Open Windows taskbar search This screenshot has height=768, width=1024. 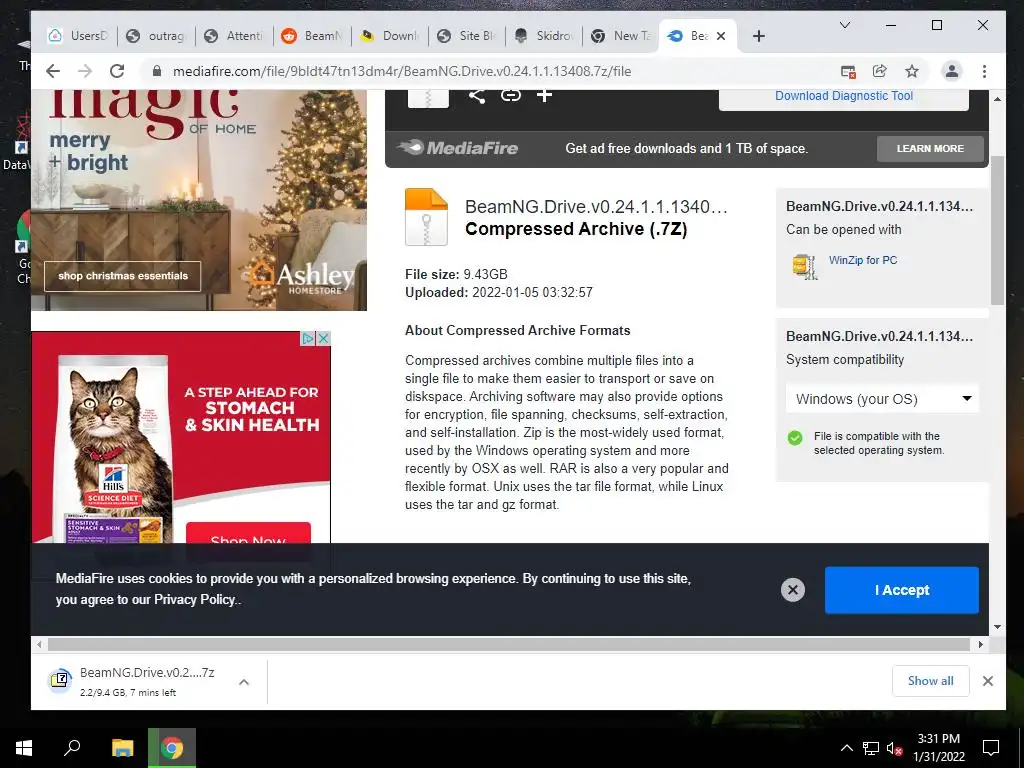pos(72,747)
